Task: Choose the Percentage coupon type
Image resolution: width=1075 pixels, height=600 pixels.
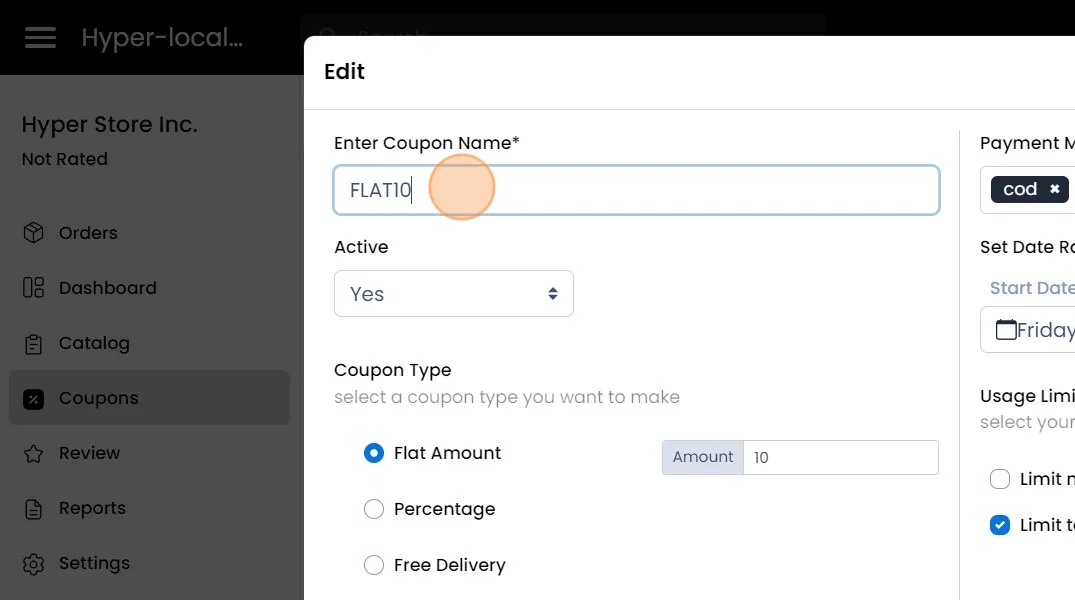Action: [374, 509]
